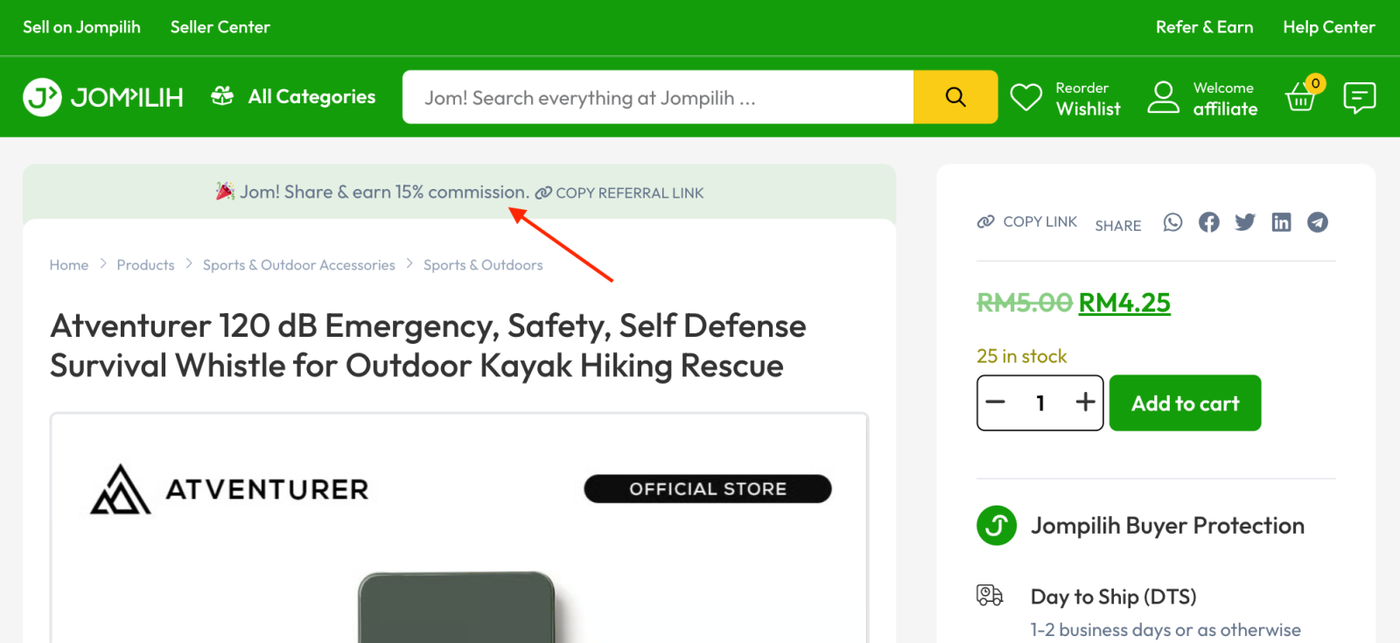Open the shopping basket cart icon
Viewport: 1400px width, 643px height.
tap(1300, 98)
